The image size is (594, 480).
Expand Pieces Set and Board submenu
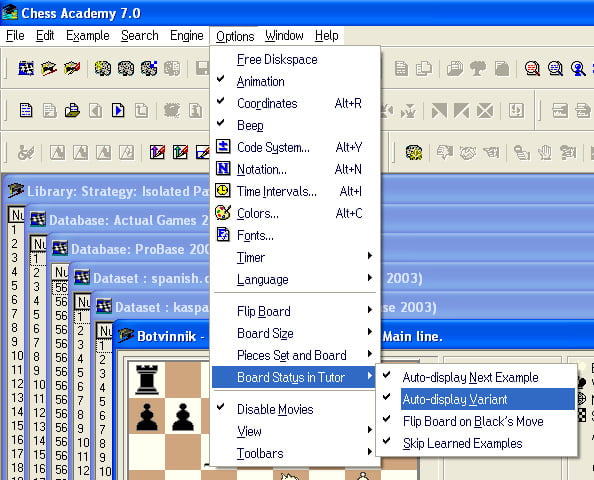pos(295,355)
